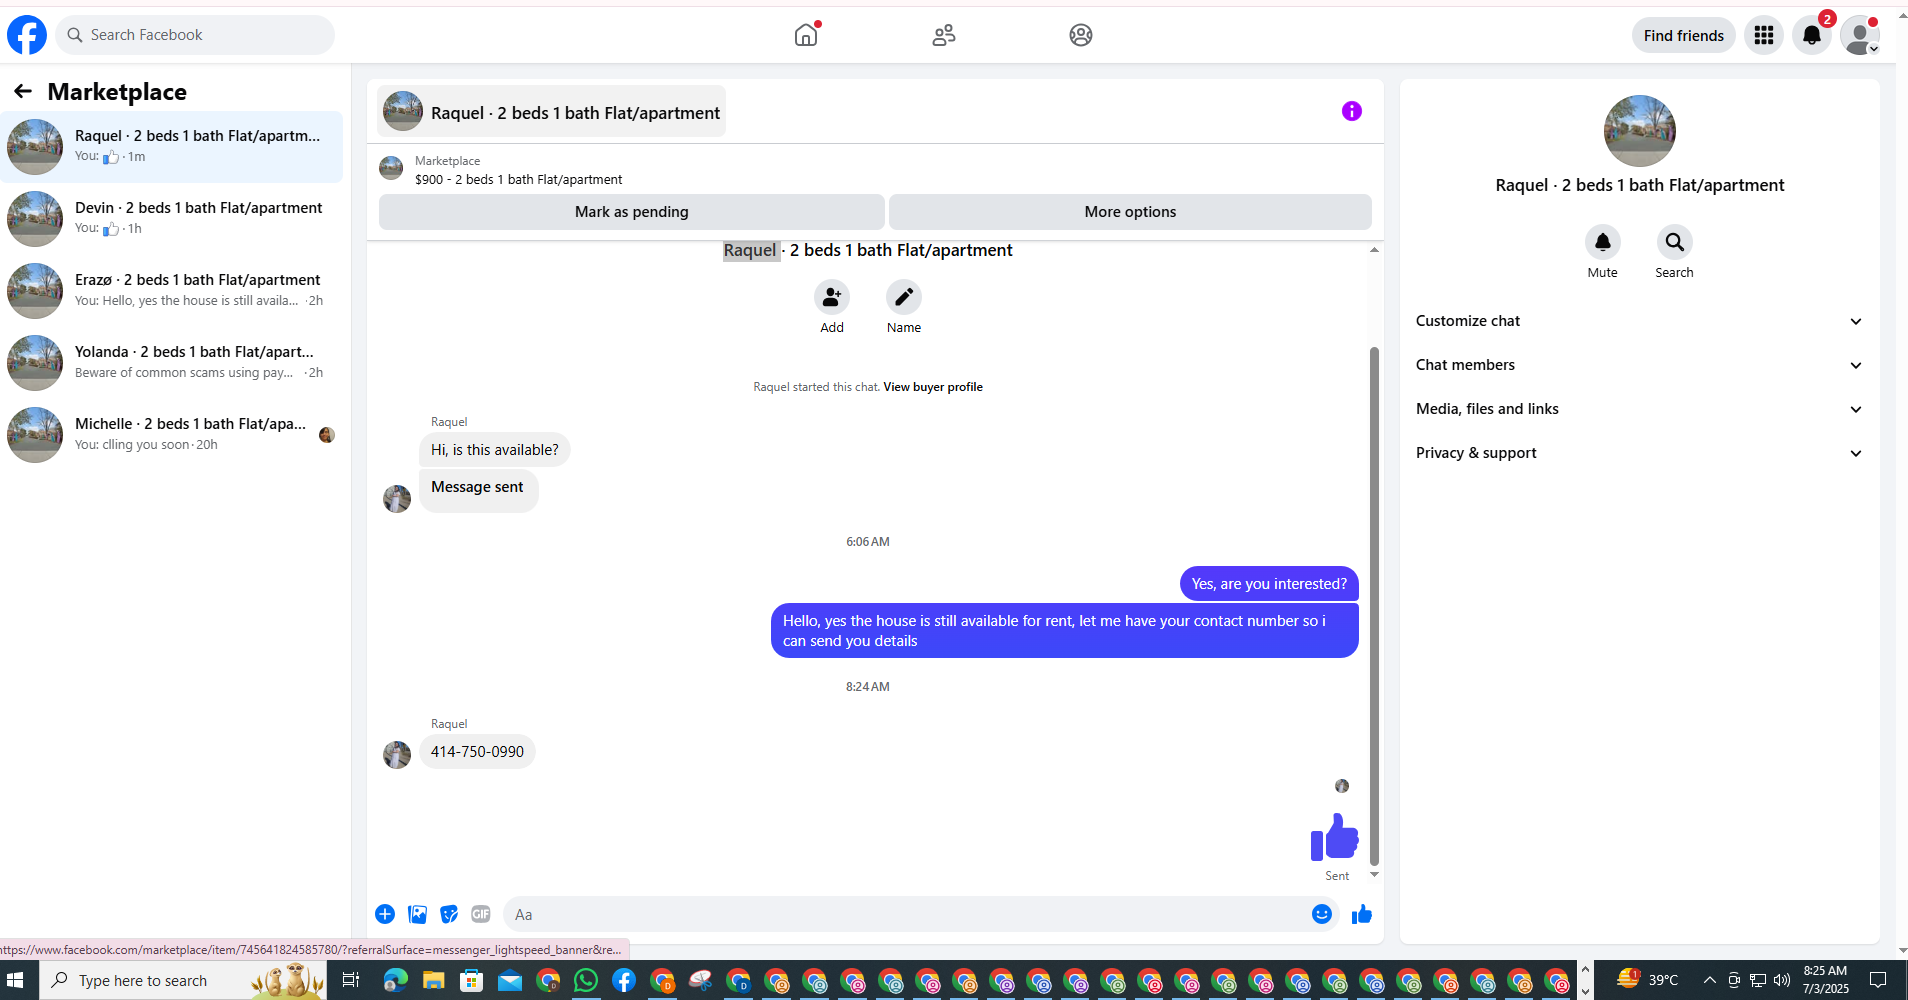Expand Privacy & support section
This screenshot has height=1000, width=1908.
point(1640,453)
